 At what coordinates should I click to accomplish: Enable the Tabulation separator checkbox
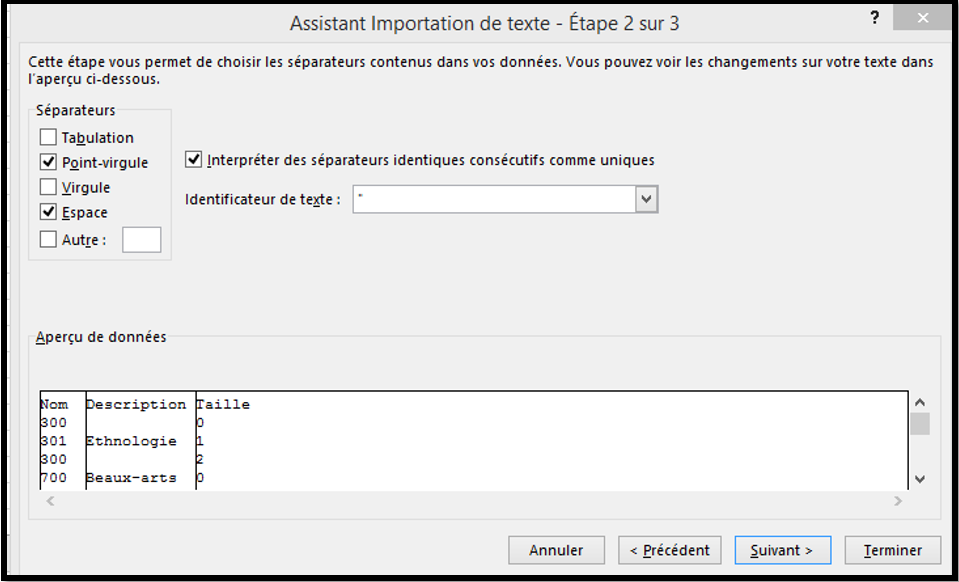coord(48,138)
